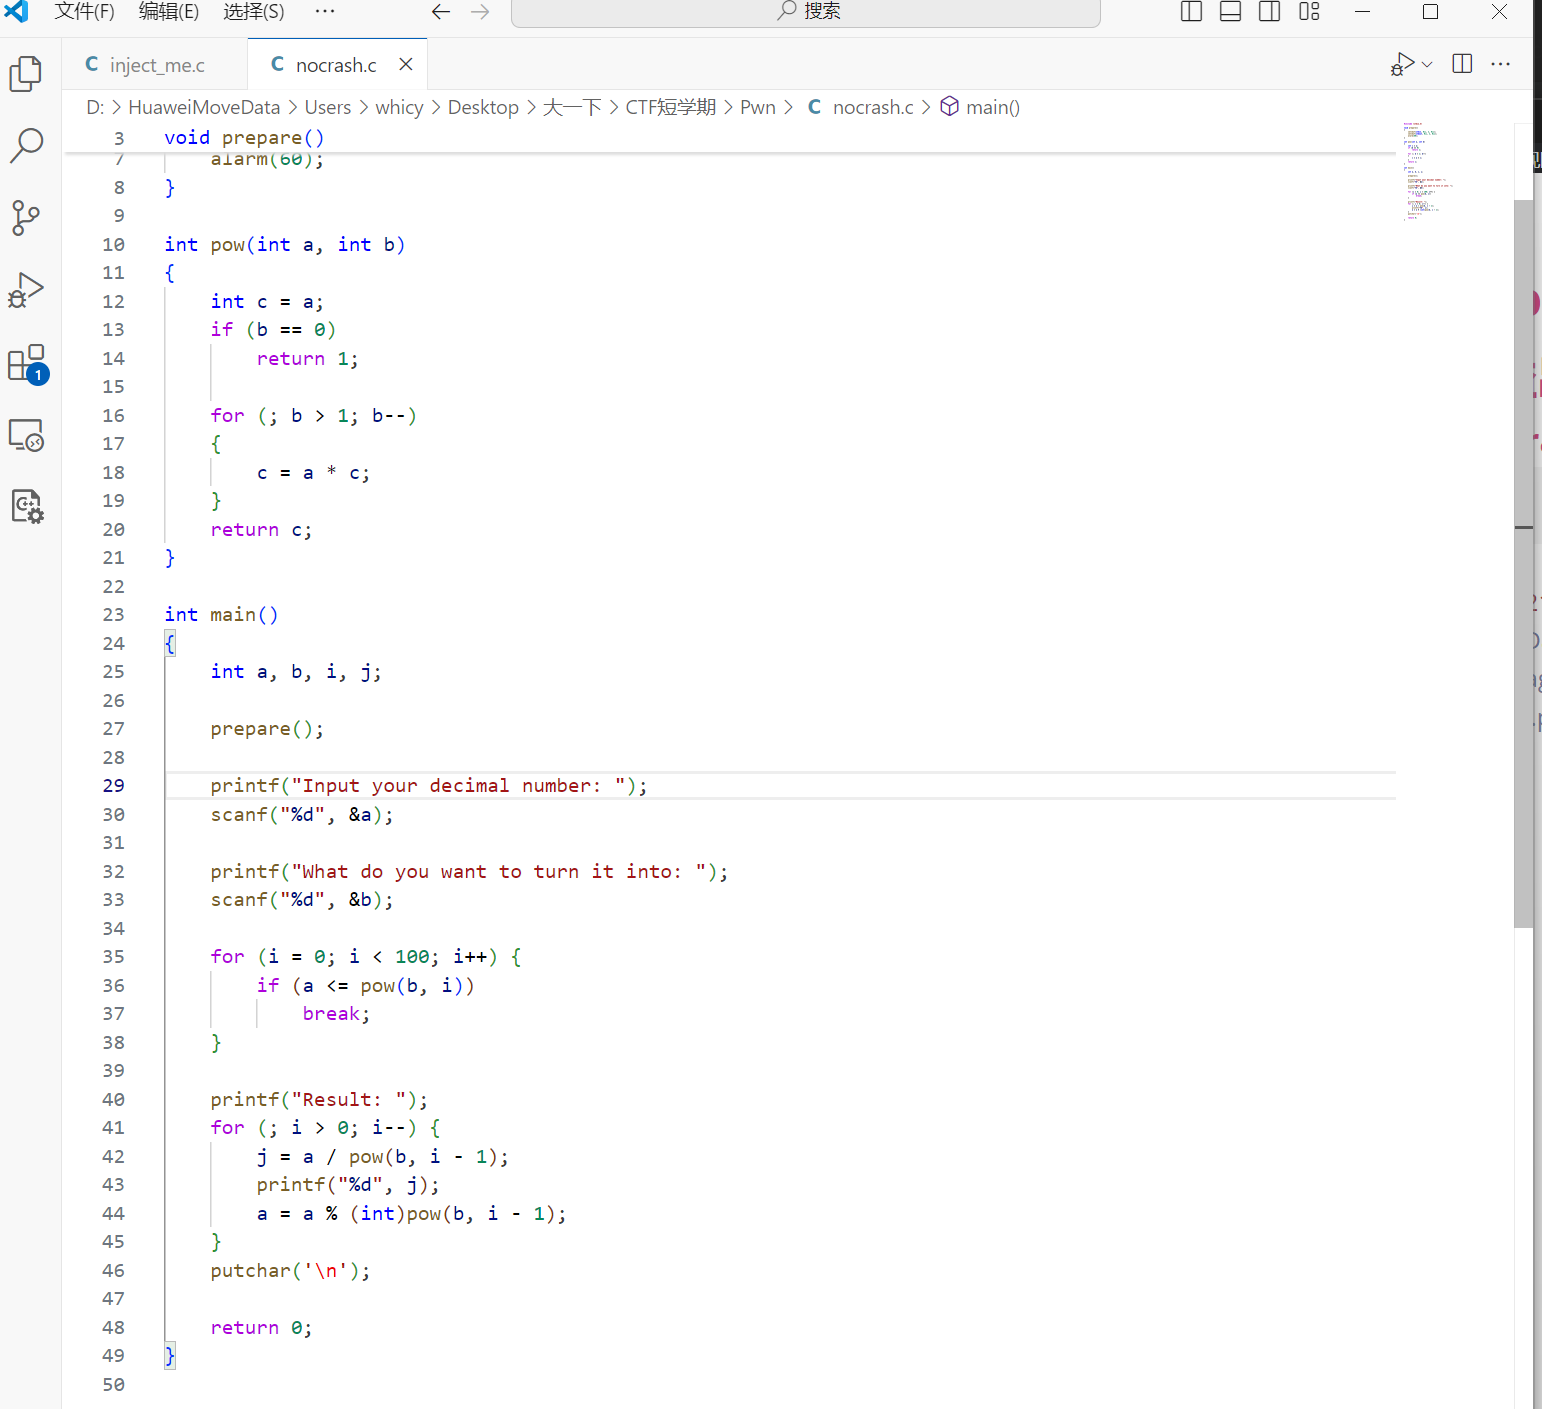The image size is (1542, 1409).
Task: Toggle the secondary side bar layout
Action: tap(1270, 12)
